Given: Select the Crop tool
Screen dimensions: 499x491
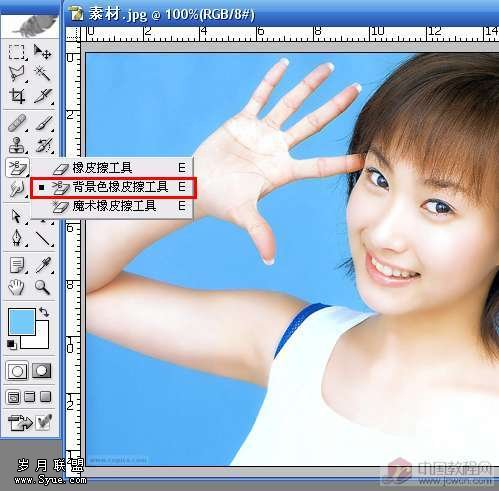Looking at the screenshot, I should click(17, 96).
